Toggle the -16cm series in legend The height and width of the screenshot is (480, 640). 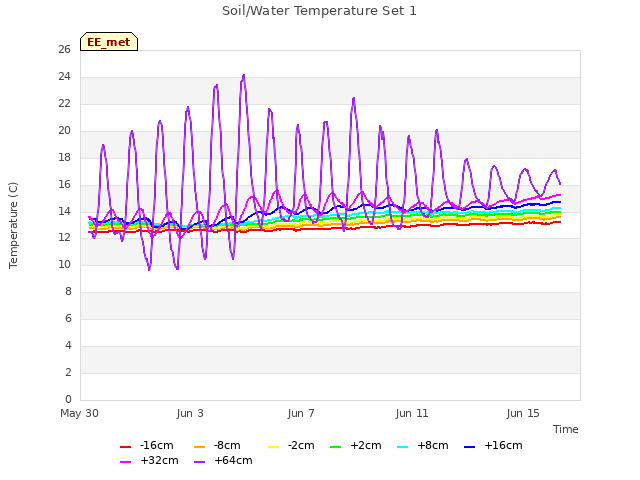pyautogui.click(x=147, y=445)
